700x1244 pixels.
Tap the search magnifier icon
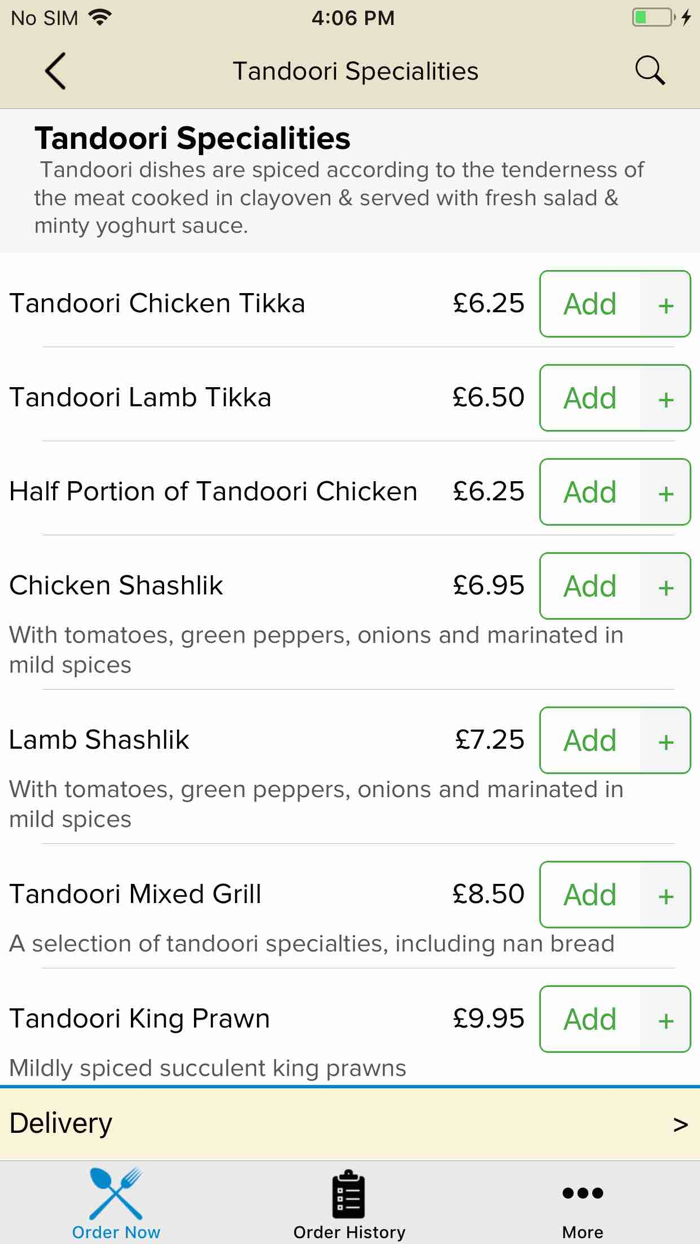(x=649, y=70)
